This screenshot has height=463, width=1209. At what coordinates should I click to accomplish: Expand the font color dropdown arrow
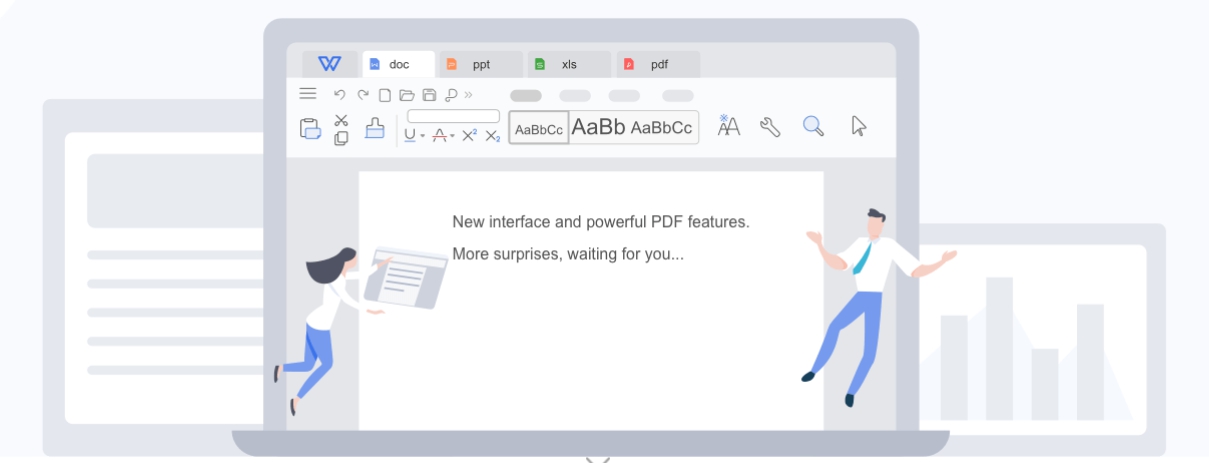coord(452,136)
